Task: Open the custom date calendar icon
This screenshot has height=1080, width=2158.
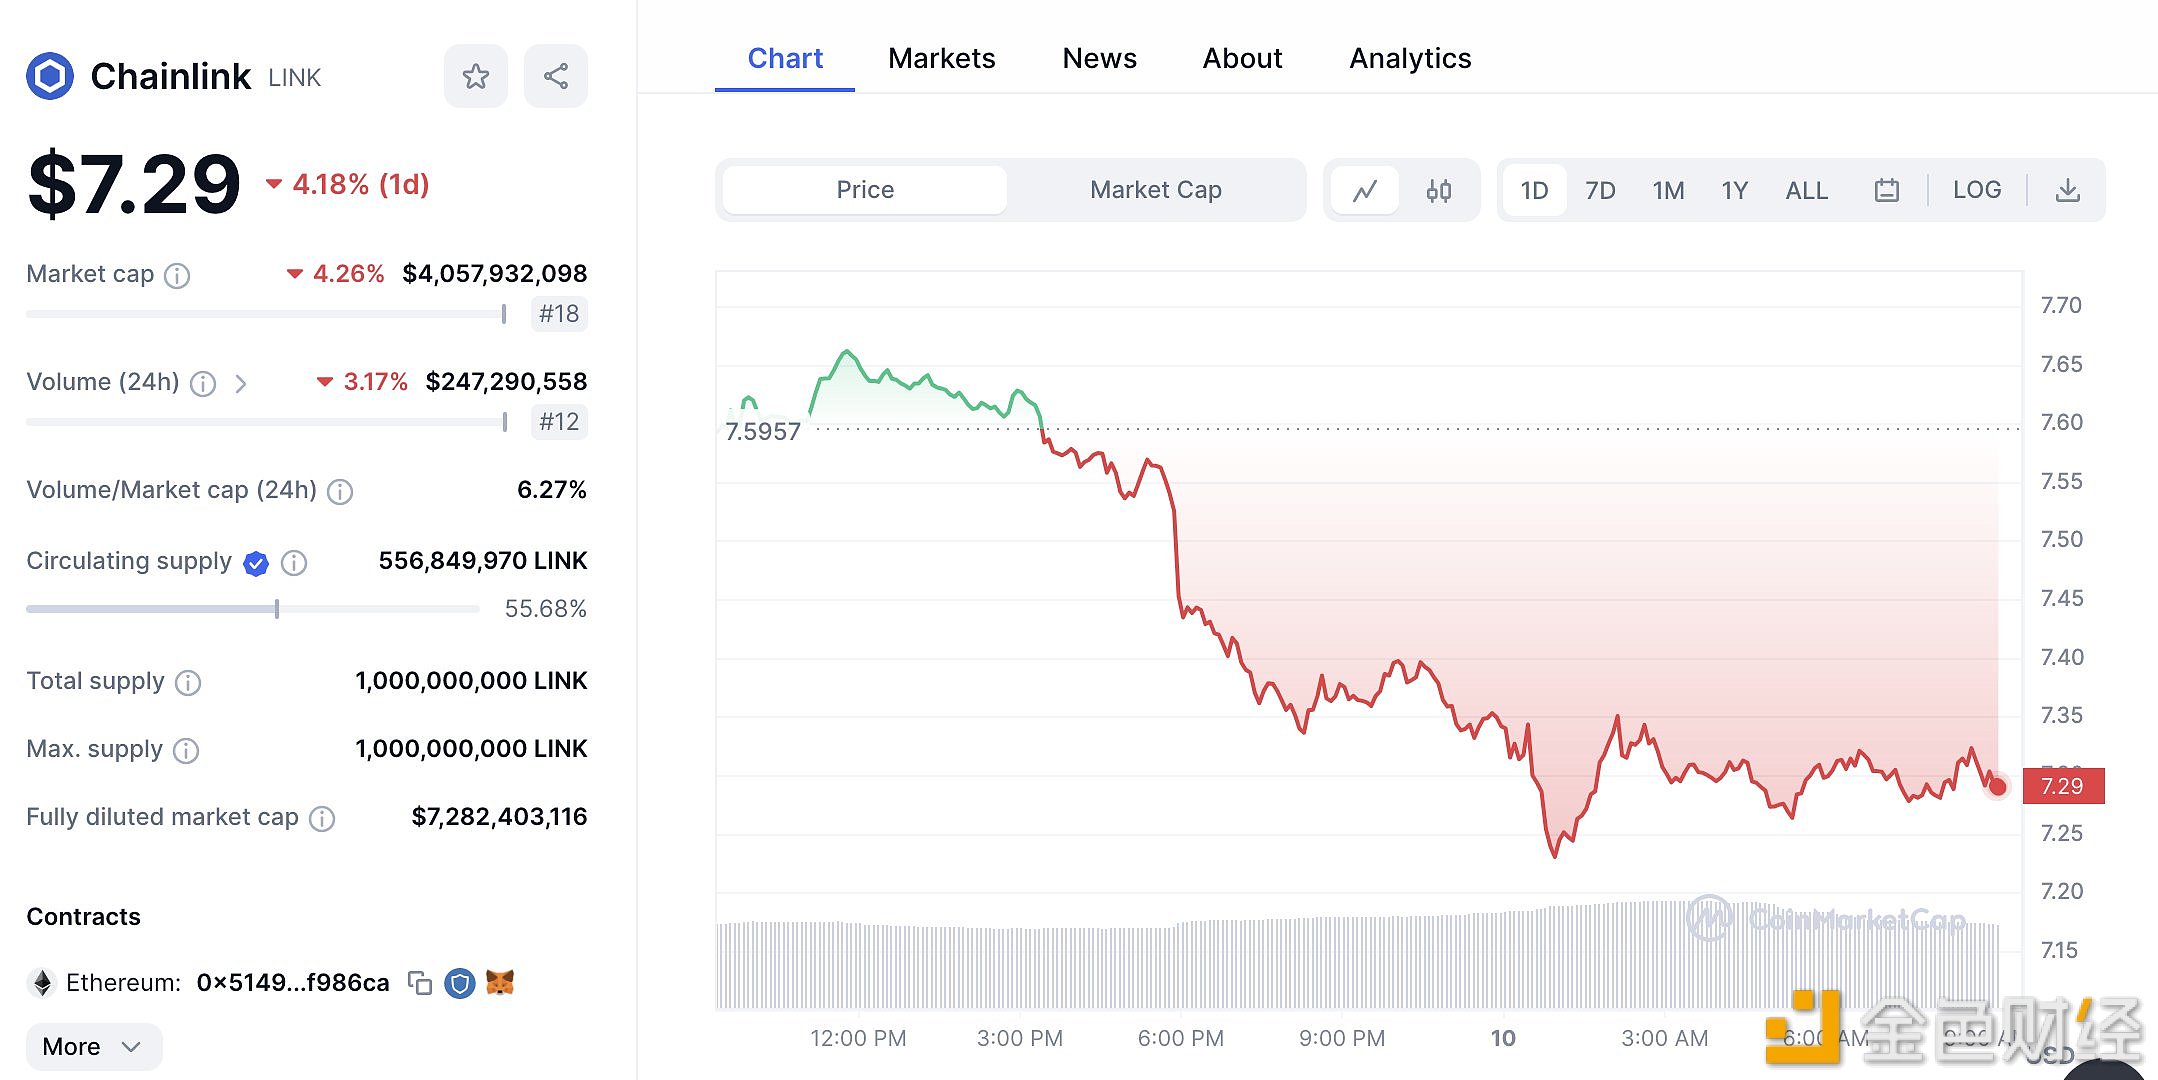Action: click(x=1887, y=190)
